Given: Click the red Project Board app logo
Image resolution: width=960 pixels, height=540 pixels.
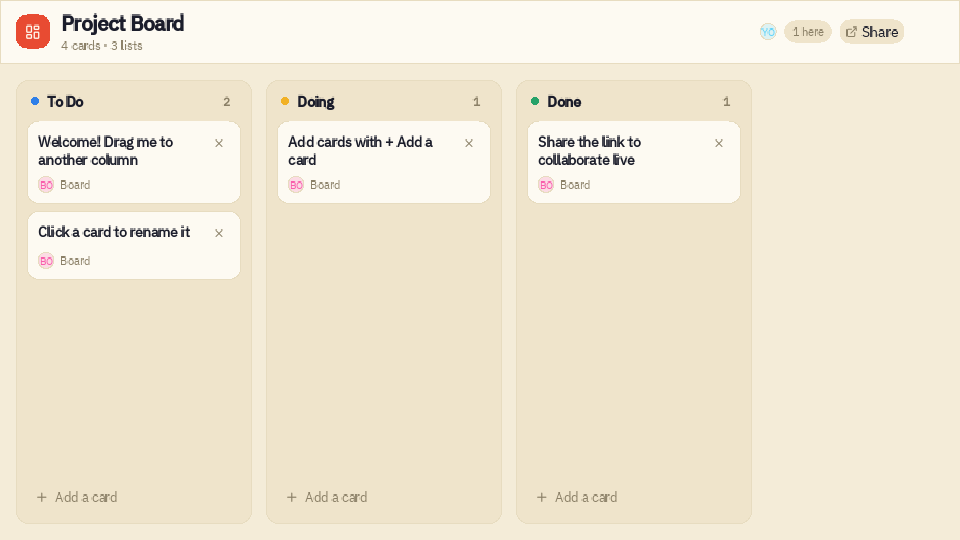Looking at the screenshot, I should (33, 31).
